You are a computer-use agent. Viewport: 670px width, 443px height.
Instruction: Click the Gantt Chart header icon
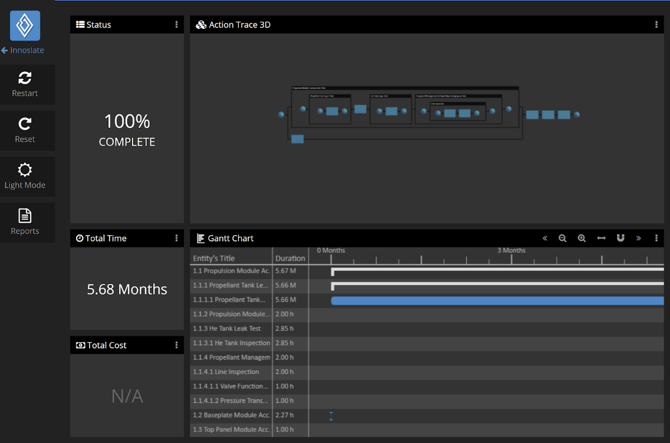click(200, 238)
